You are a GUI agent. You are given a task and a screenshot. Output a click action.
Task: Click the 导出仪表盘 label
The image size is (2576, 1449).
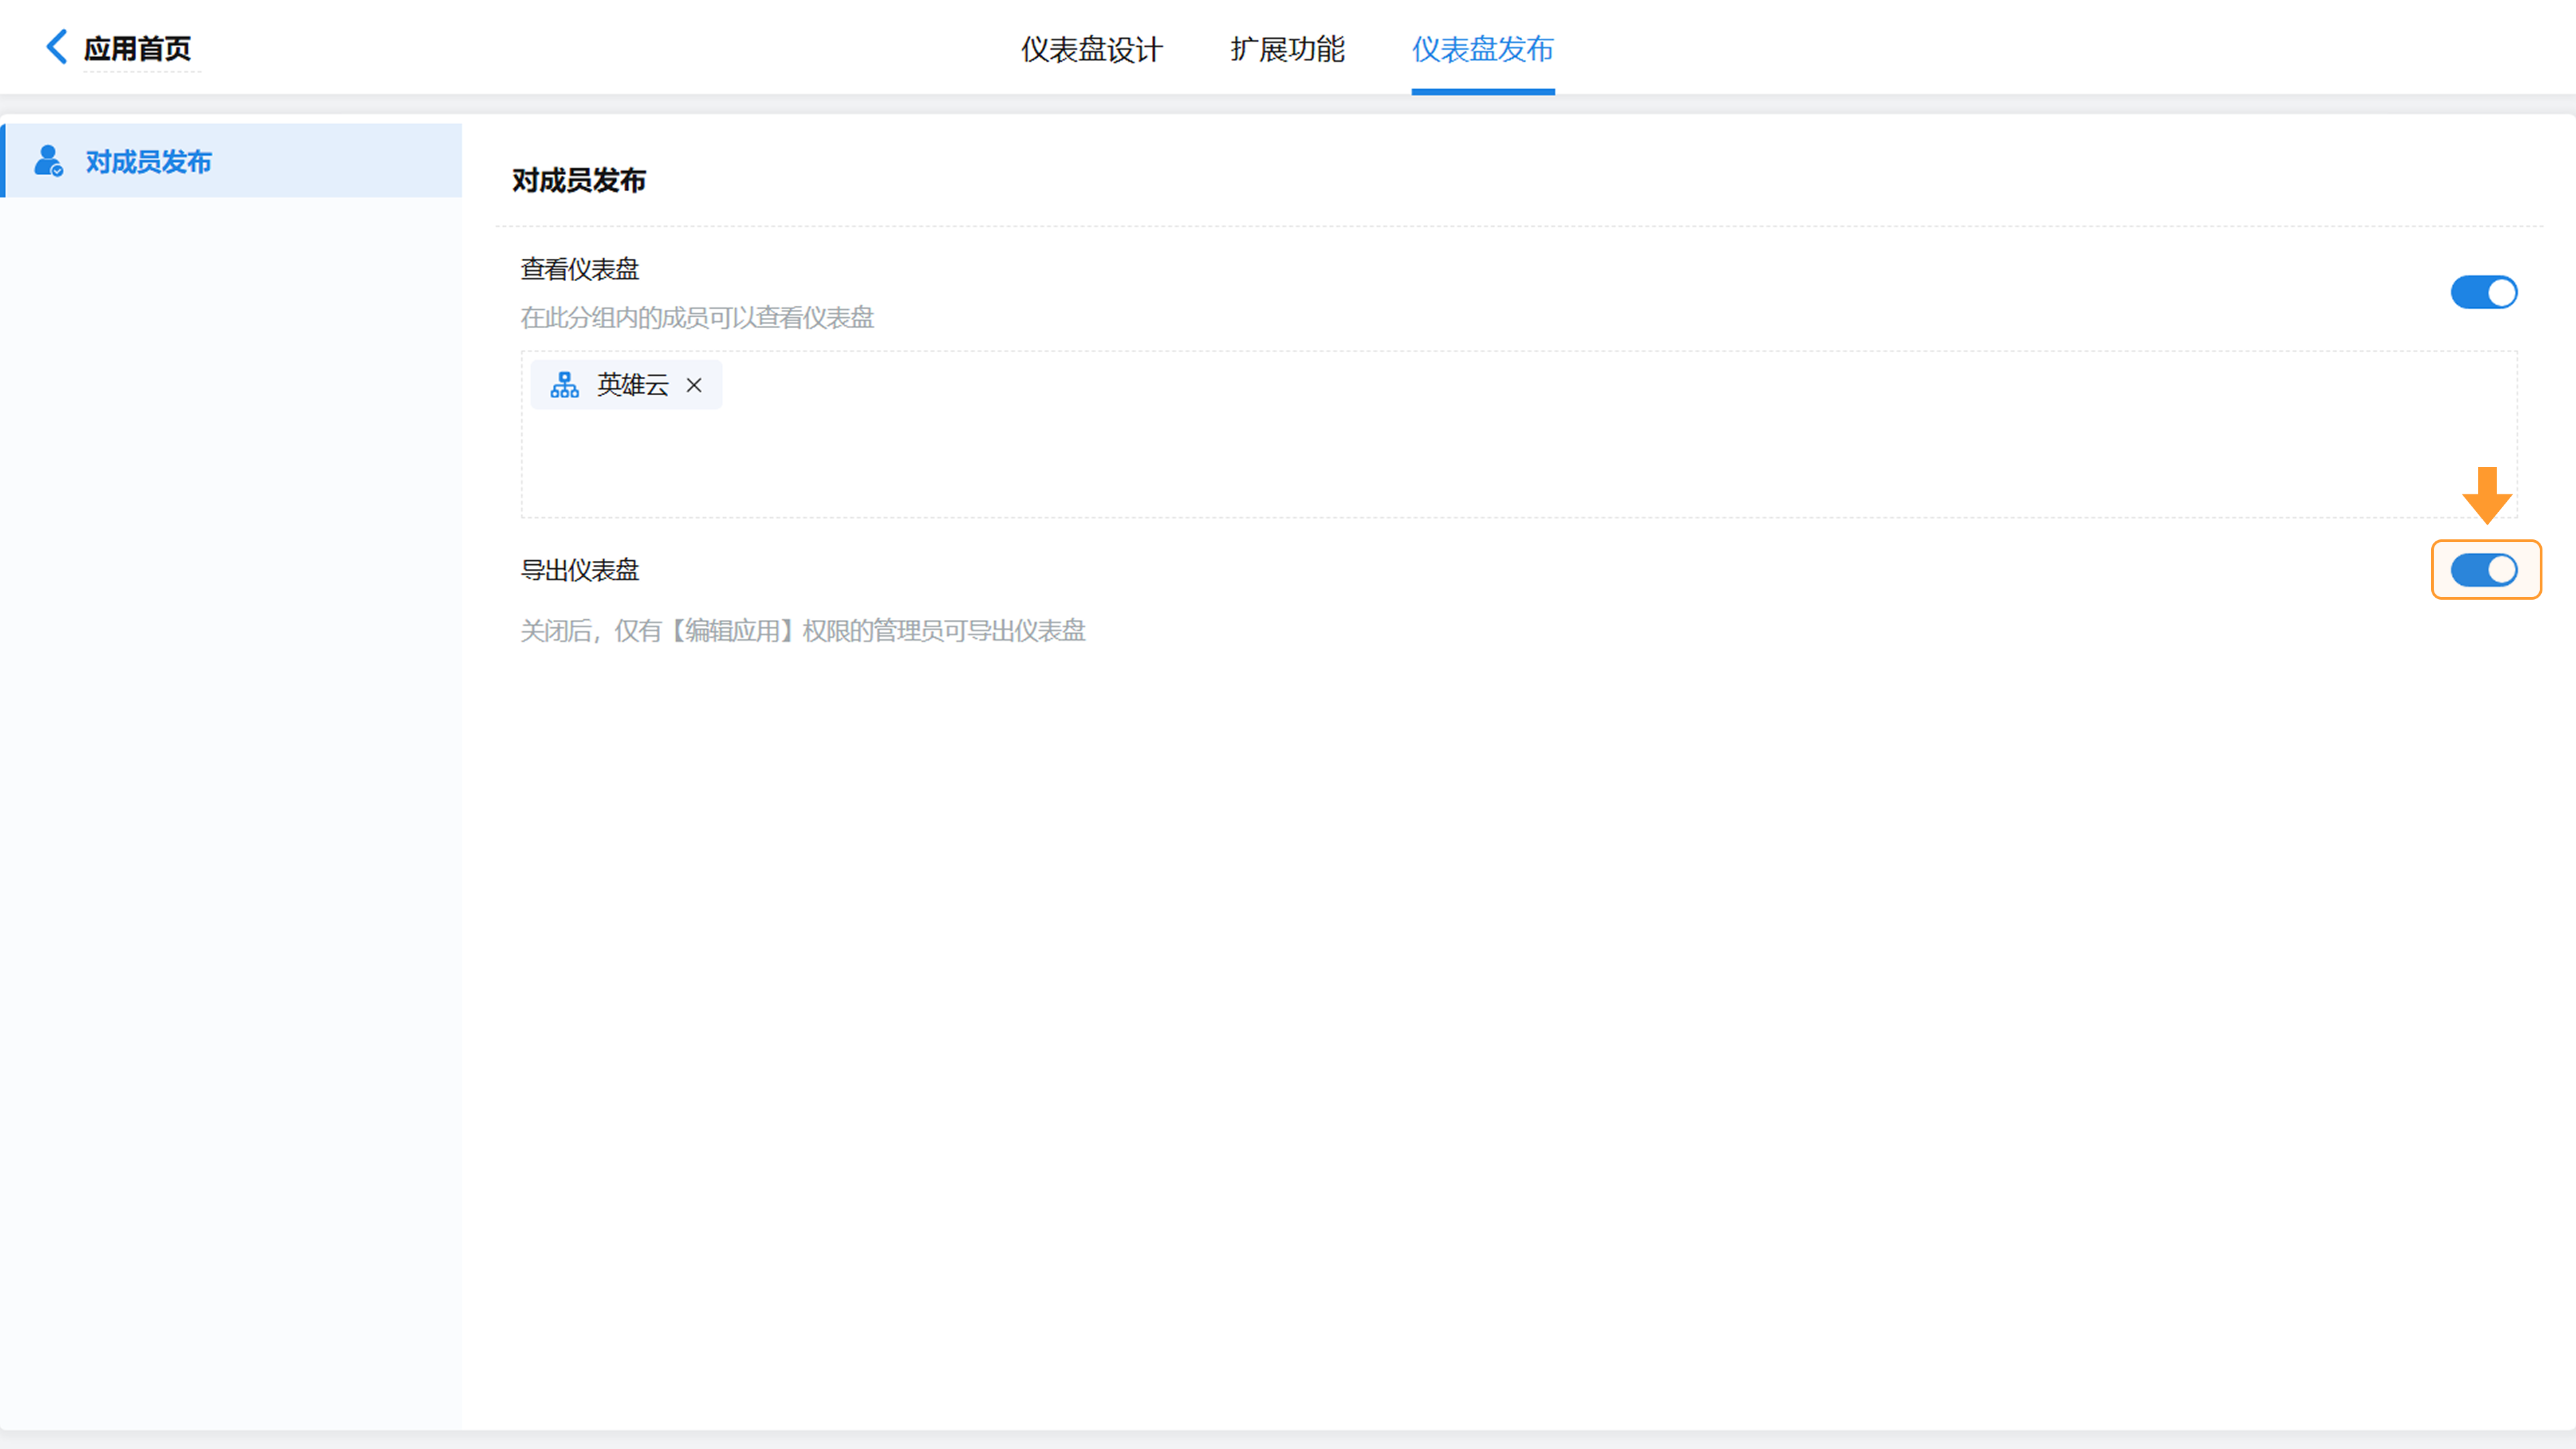(x=579, y=570)
